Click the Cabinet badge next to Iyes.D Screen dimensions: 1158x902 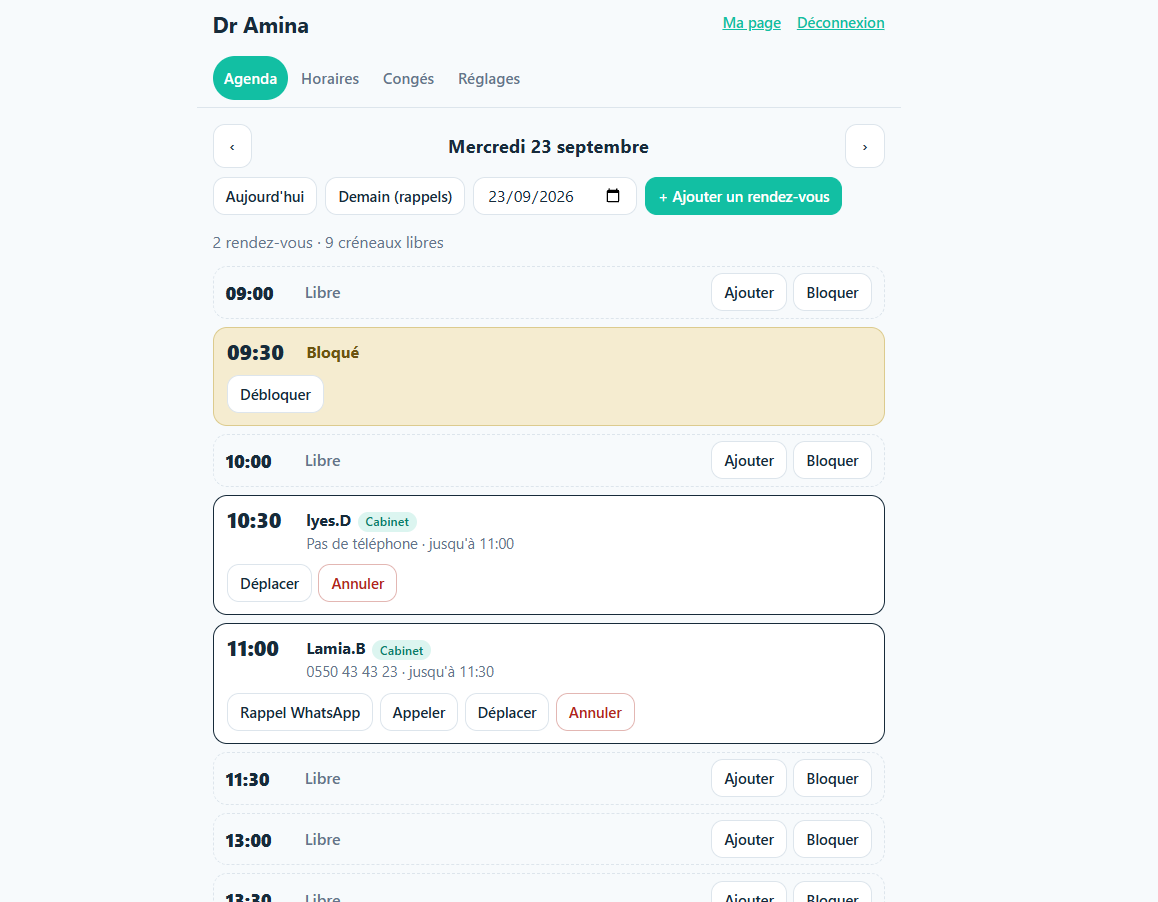coord(387,522)
